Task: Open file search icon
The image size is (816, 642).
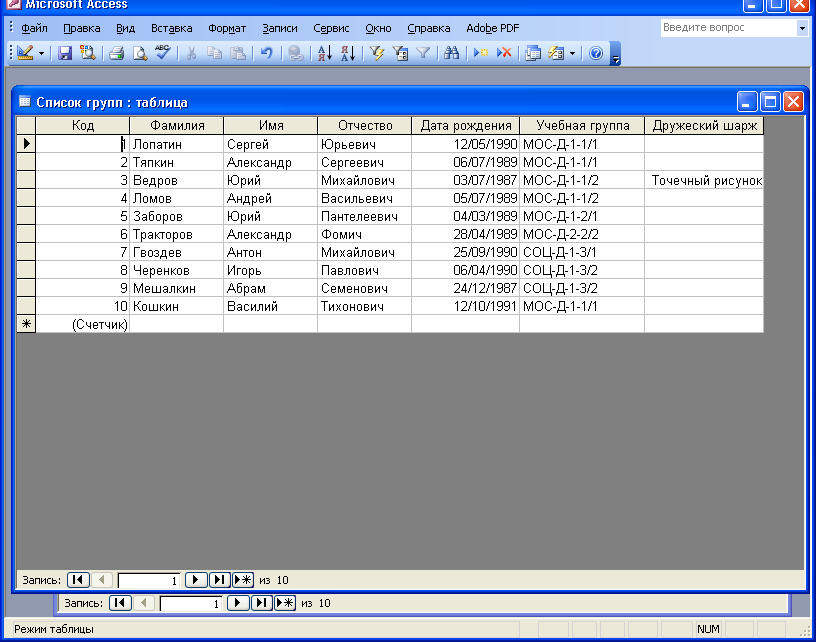Action: [87, 53]
